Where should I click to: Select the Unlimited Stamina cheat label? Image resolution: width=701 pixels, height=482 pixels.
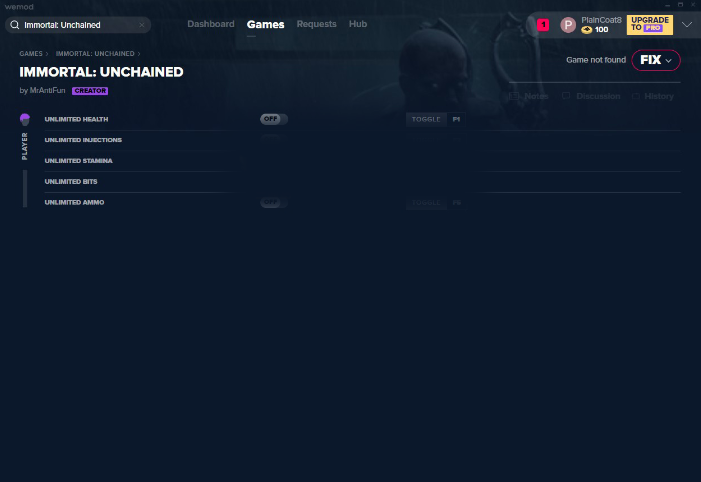click(x=79, y=161)
